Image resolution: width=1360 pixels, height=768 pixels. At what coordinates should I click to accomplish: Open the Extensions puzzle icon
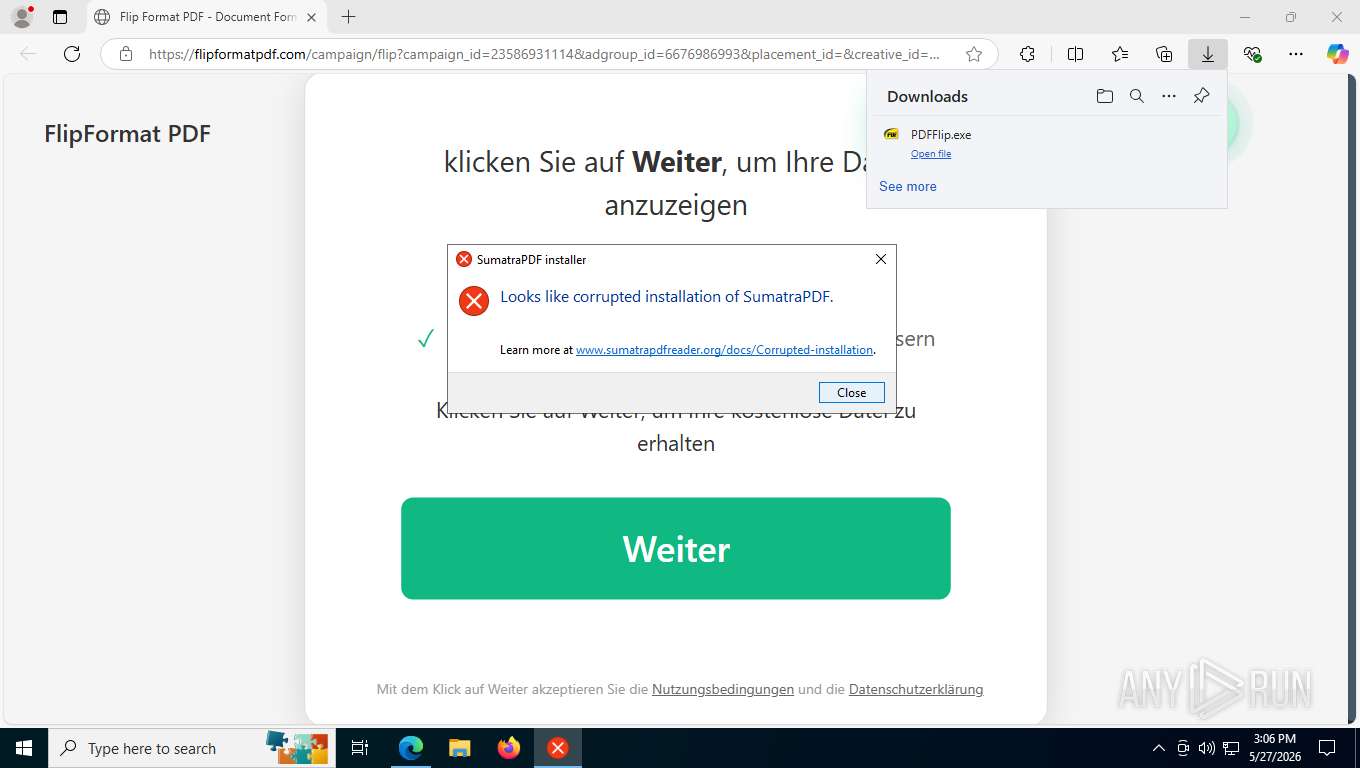pos(1027,54)
